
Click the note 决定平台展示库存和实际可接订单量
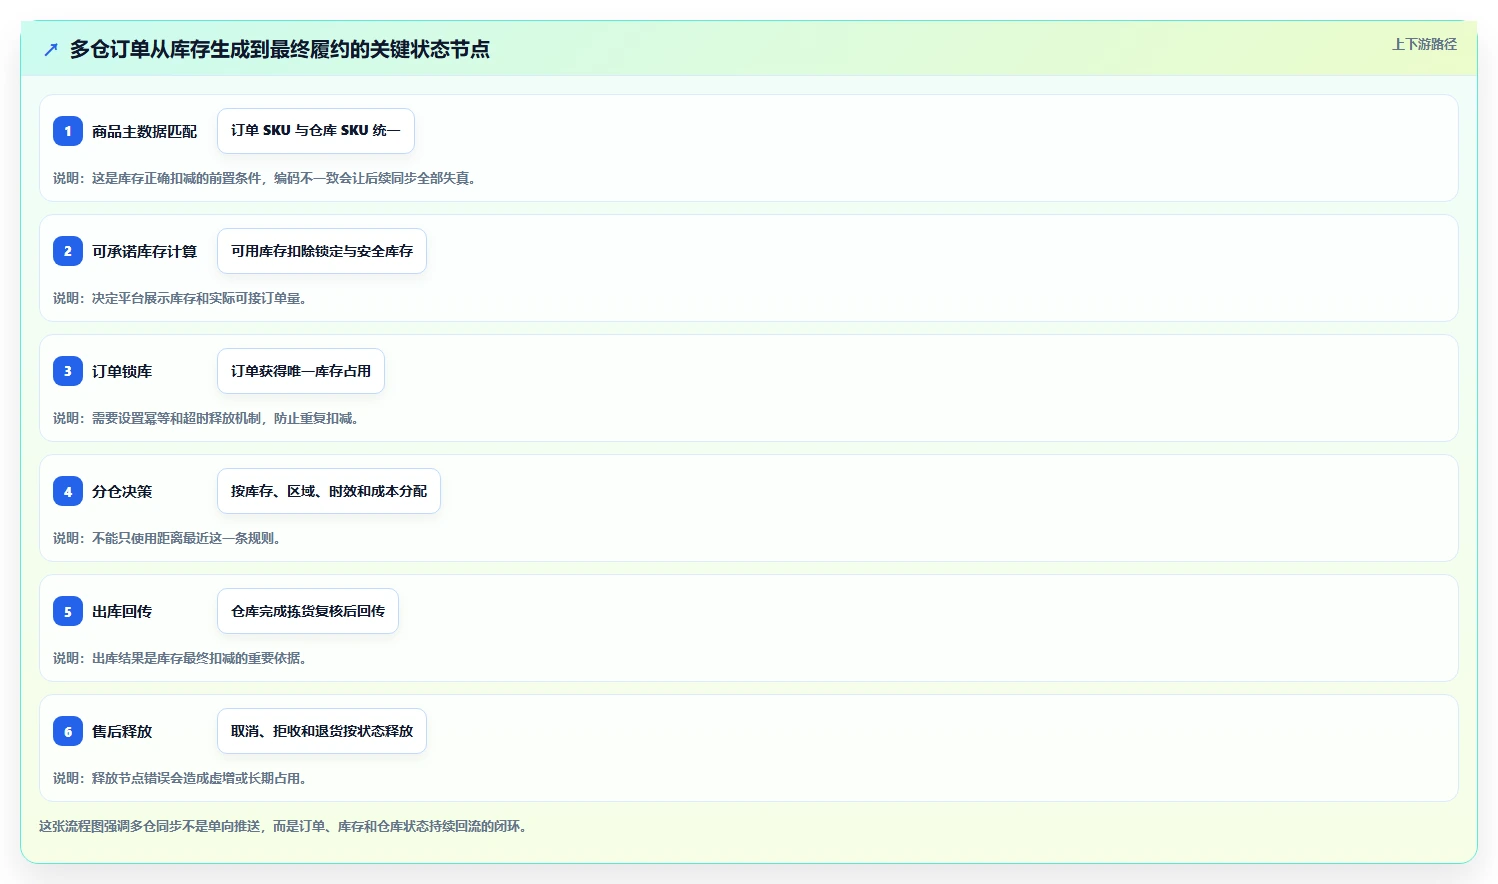click(x=183, y=298)
